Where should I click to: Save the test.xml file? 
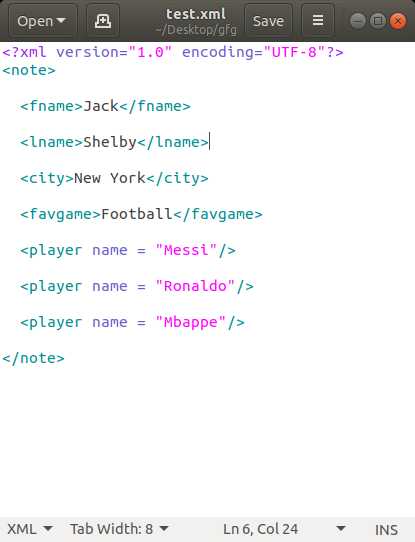pos(268,21)
